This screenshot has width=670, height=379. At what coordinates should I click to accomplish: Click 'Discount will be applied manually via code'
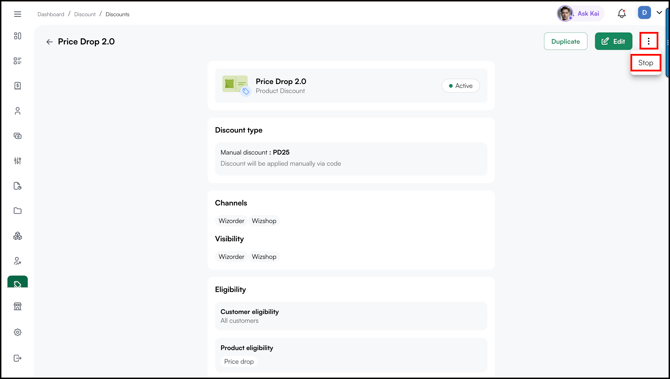[281, 164]
